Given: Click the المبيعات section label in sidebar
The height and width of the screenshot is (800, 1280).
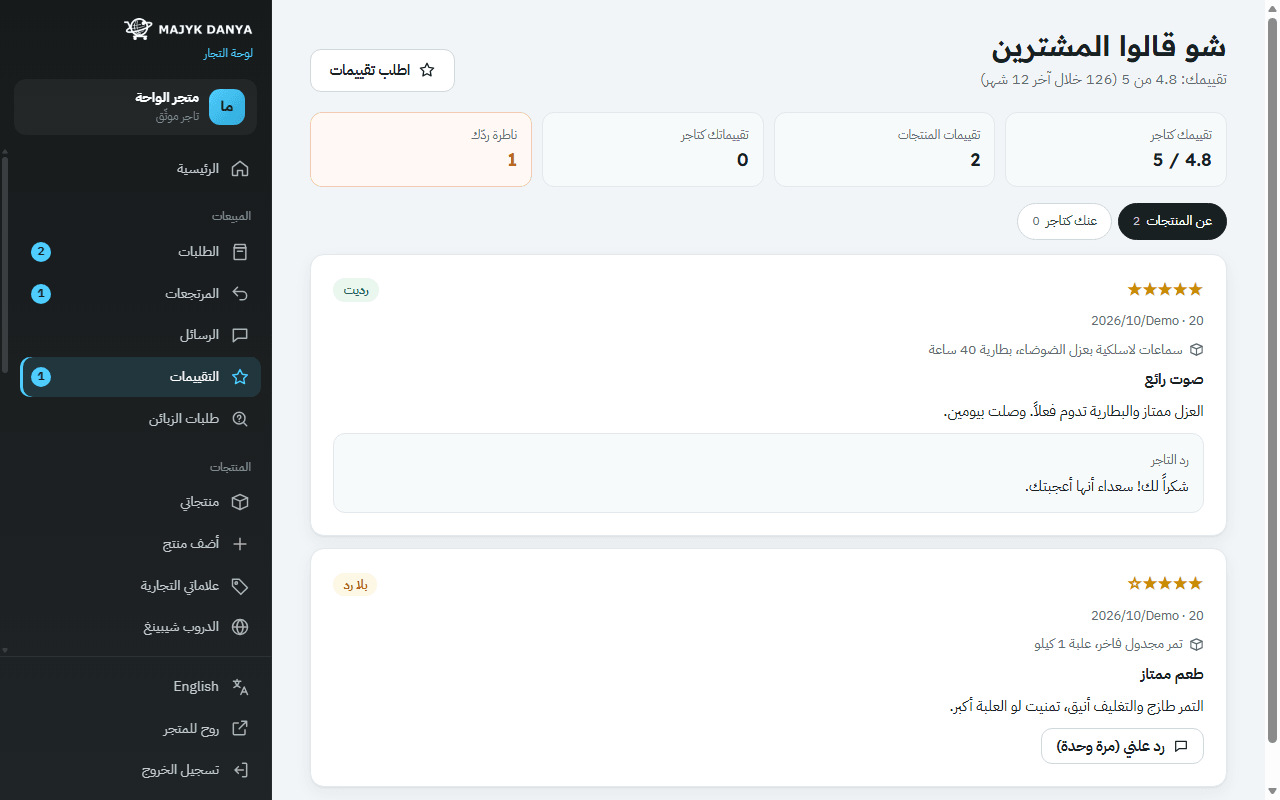Looking at the screenshot, I should click(230, 216).
